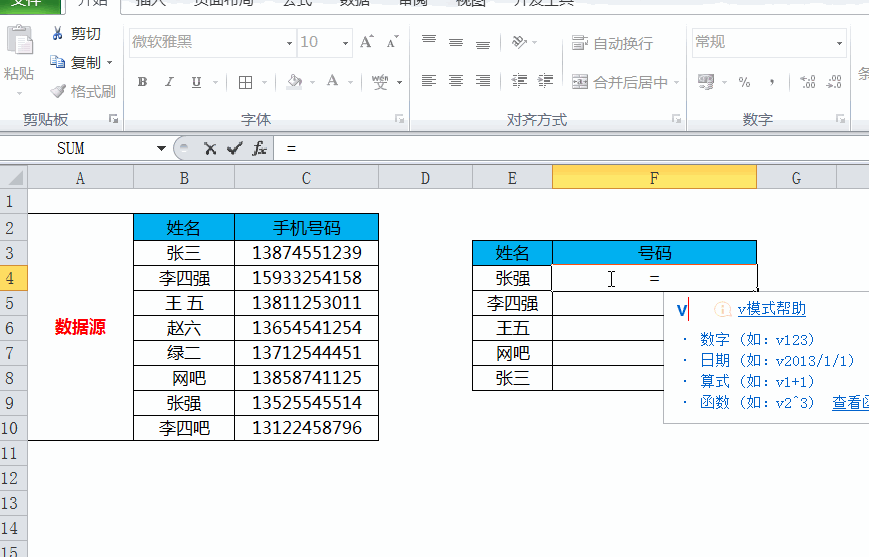
Task: Click the 手机号码 header cell
Action: (x=306, y=228)
